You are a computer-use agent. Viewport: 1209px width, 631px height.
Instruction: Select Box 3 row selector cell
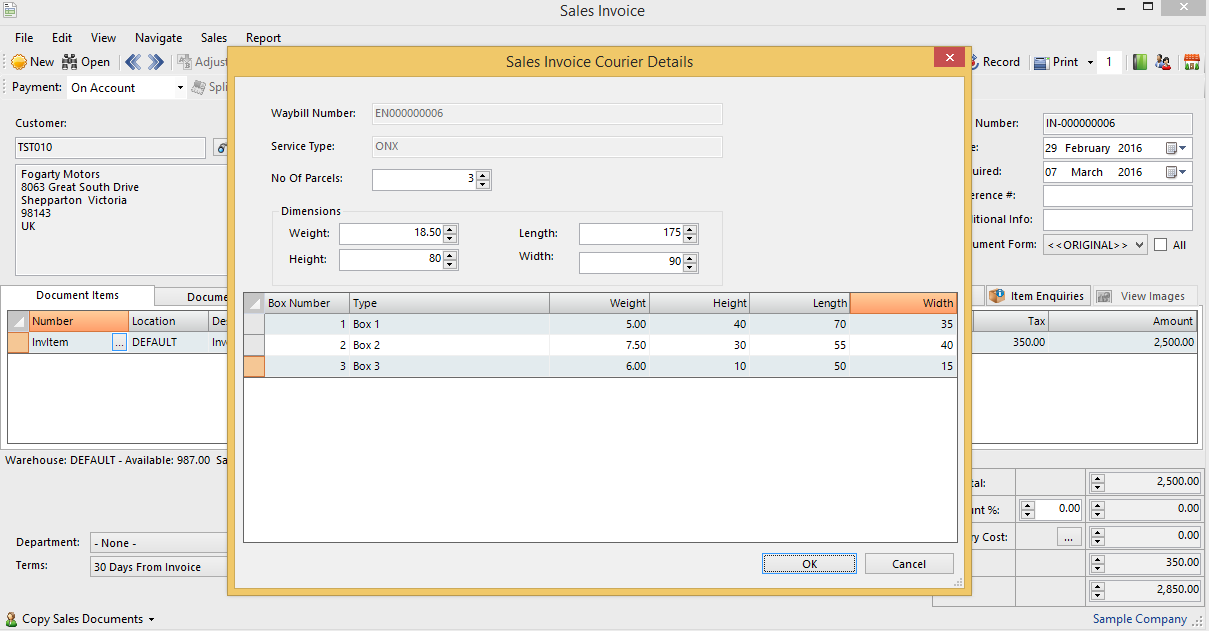point(254,366)
